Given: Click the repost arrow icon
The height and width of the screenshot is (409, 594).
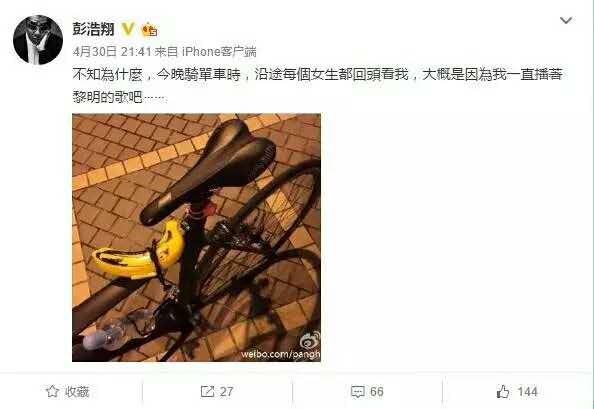Looking at the screenshot, I should coord(207,392).
